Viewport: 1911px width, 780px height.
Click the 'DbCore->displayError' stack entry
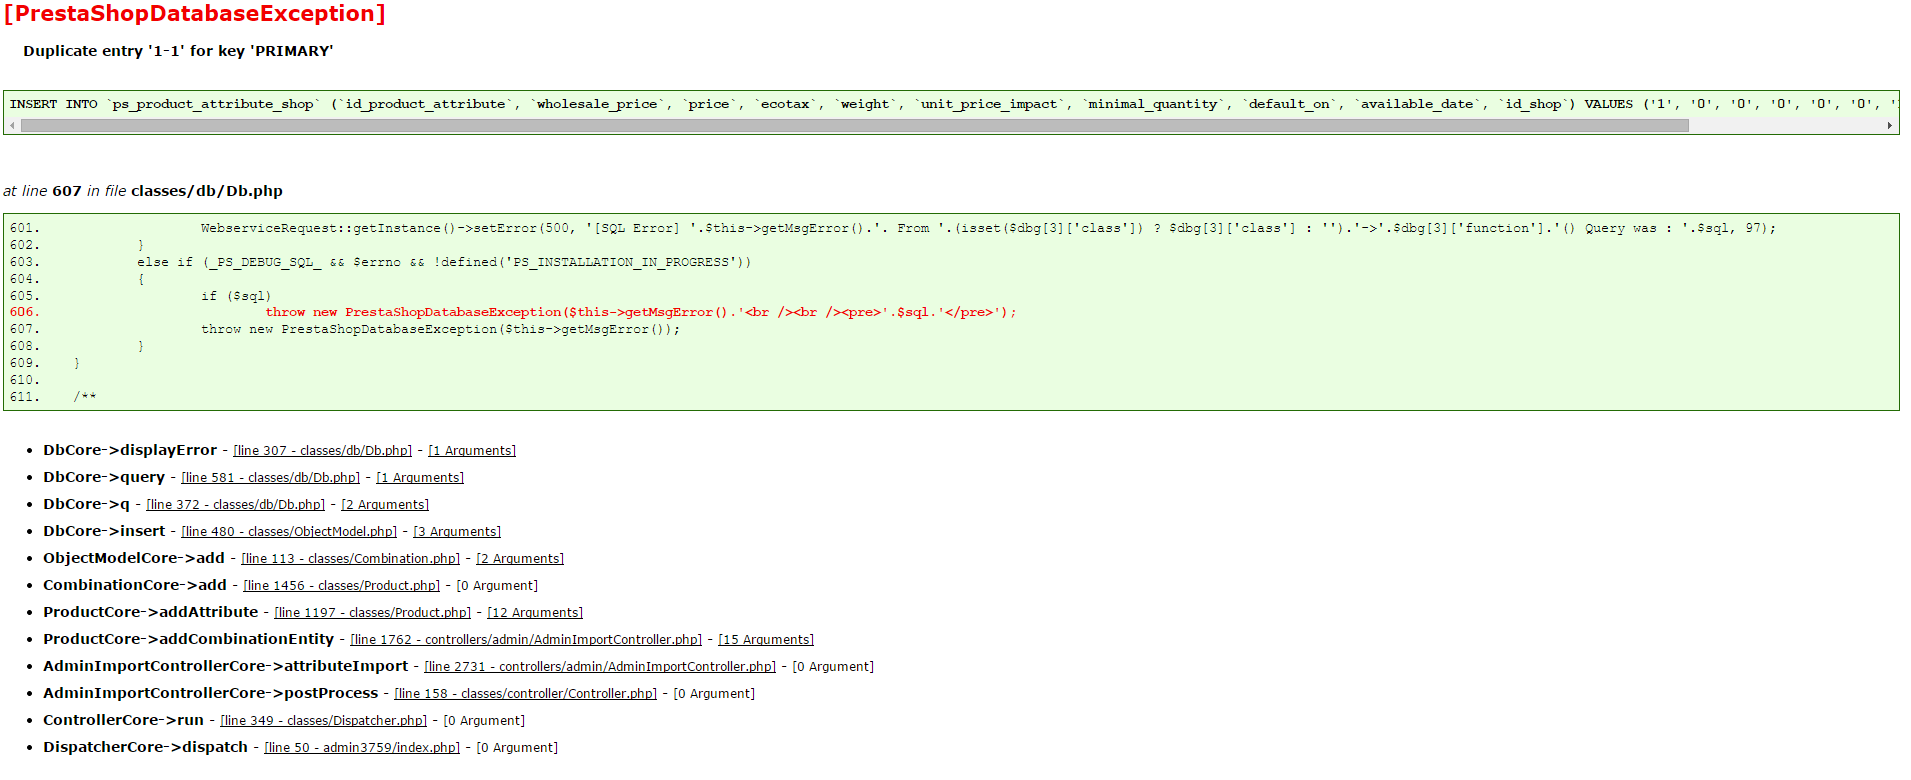[130, 451]
